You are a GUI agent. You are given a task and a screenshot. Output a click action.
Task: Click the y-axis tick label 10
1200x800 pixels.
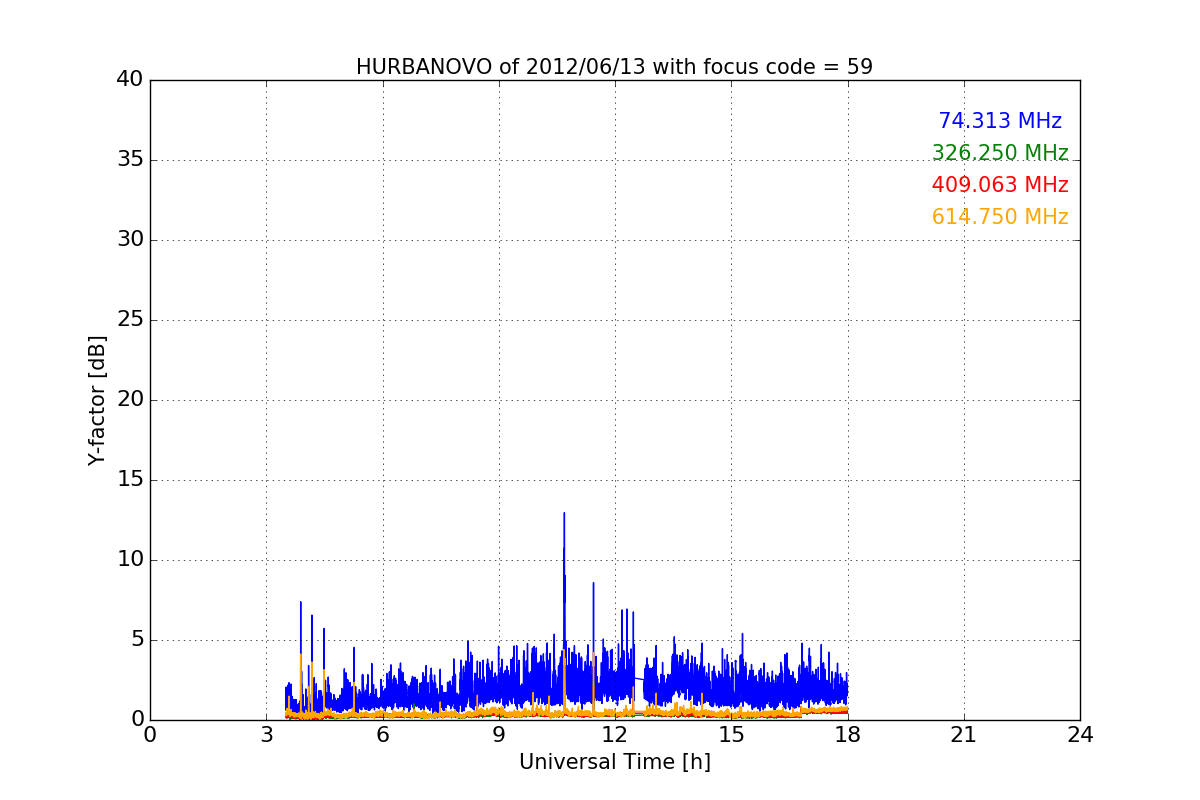point(130,560)
